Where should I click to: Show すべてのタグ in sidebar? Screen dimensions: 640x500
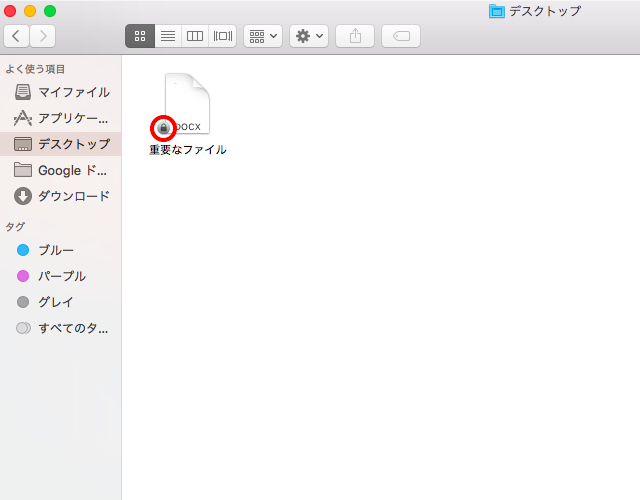pos(60,328)
